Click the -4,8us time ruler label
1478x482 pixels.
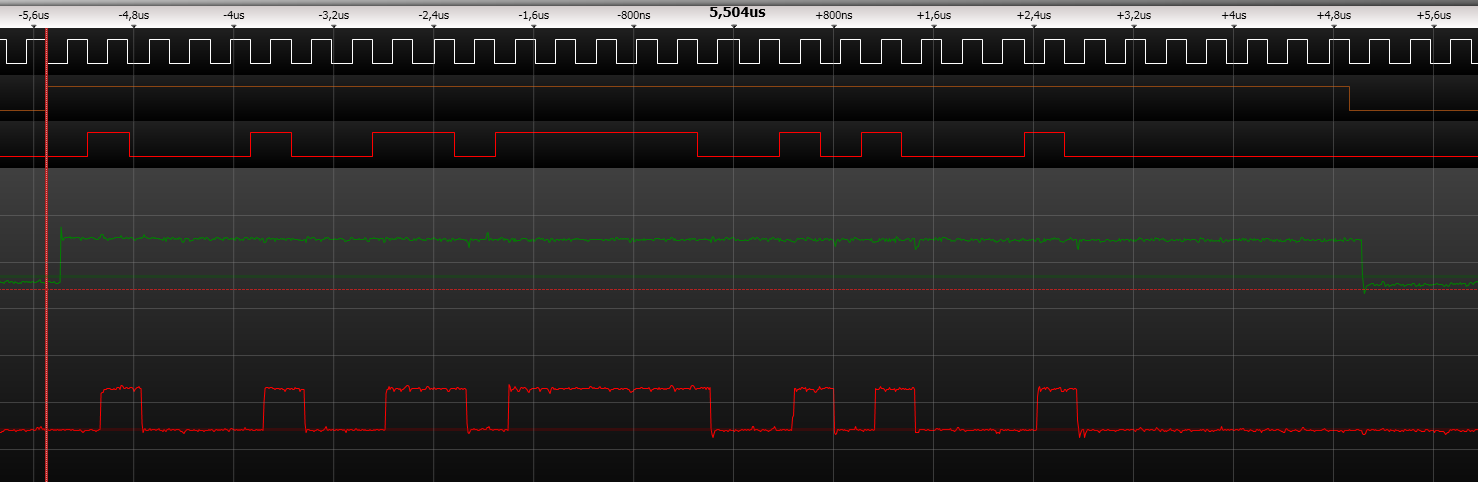pos(133,15)
